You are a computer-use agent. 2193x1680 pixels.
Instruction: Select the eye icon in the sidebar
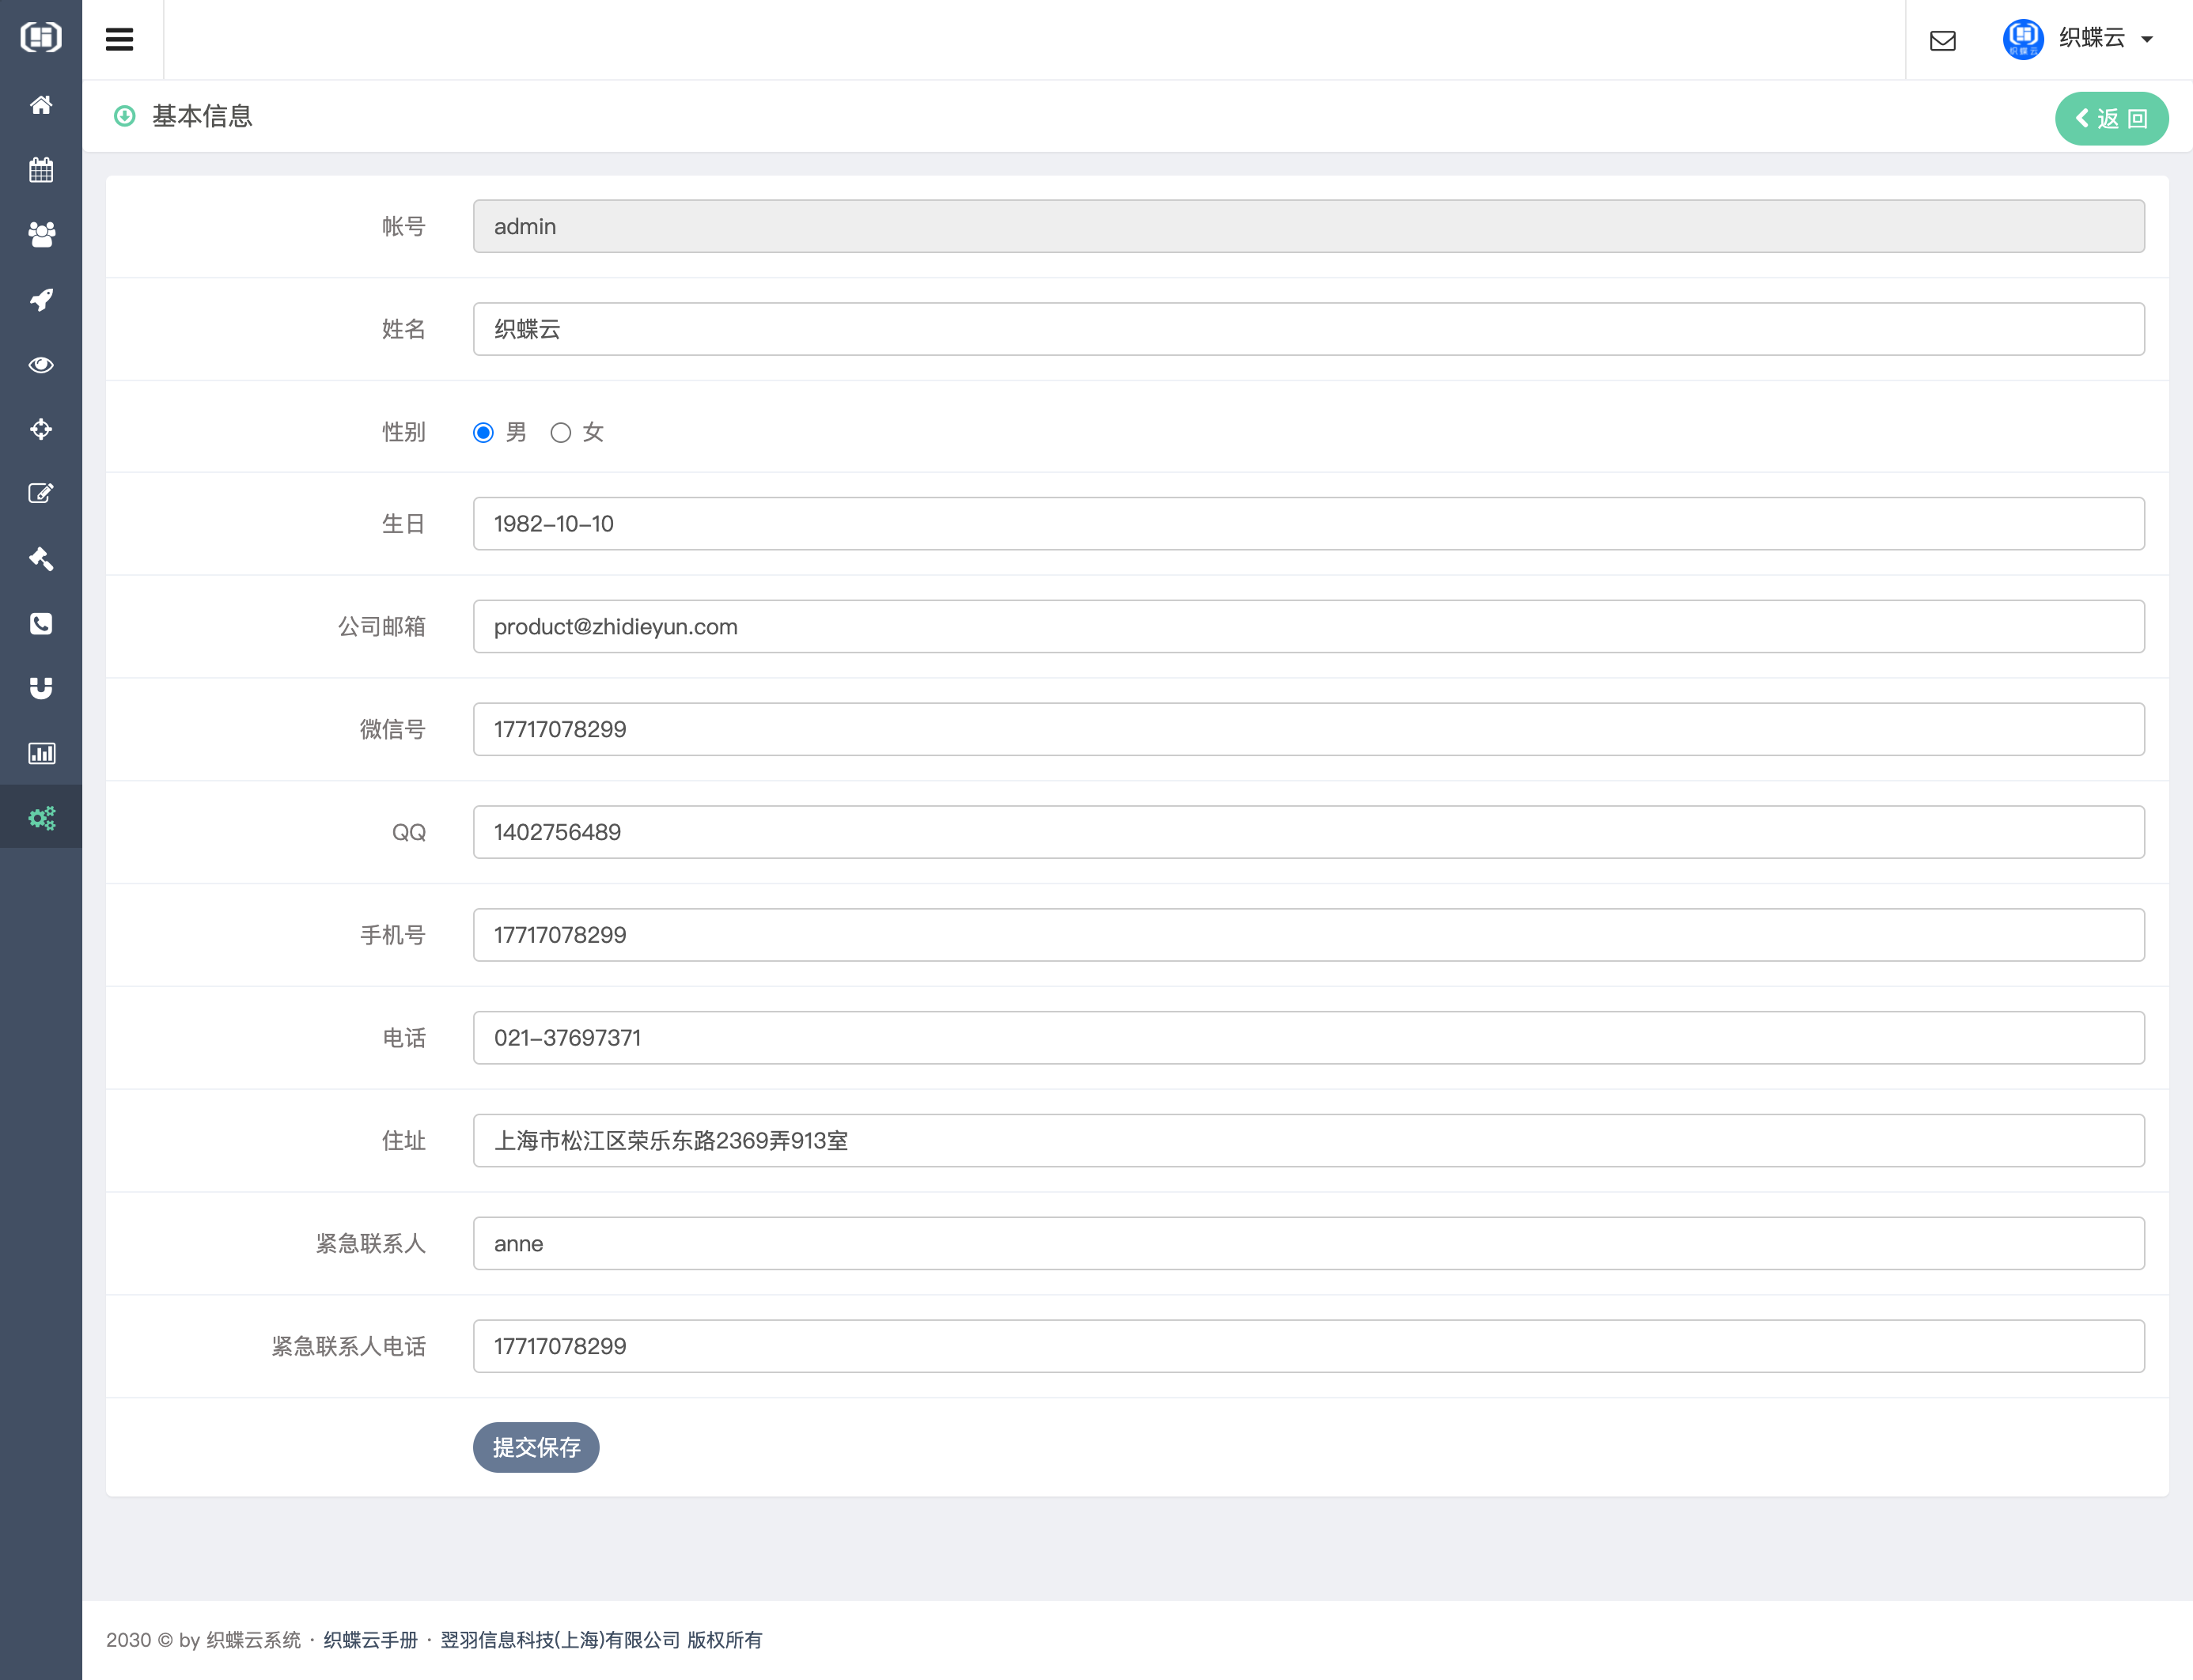(41, 364)
